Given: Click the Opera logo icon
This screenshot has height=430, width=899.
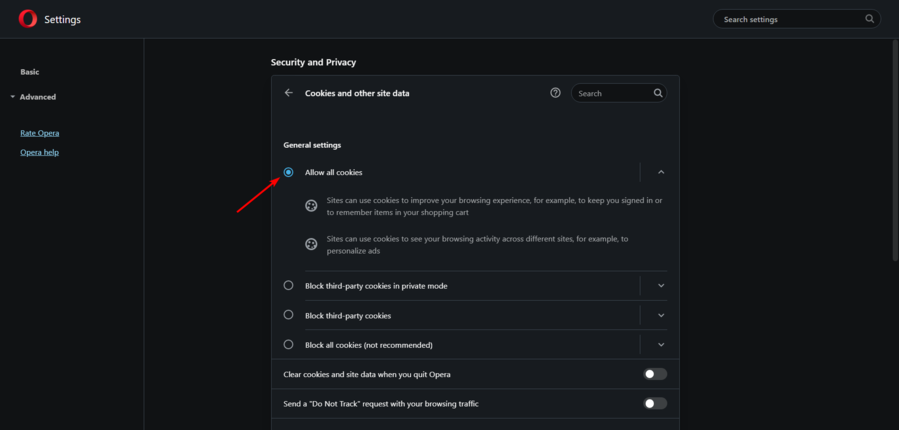Looking at the screenshot, I should point(28,19).
